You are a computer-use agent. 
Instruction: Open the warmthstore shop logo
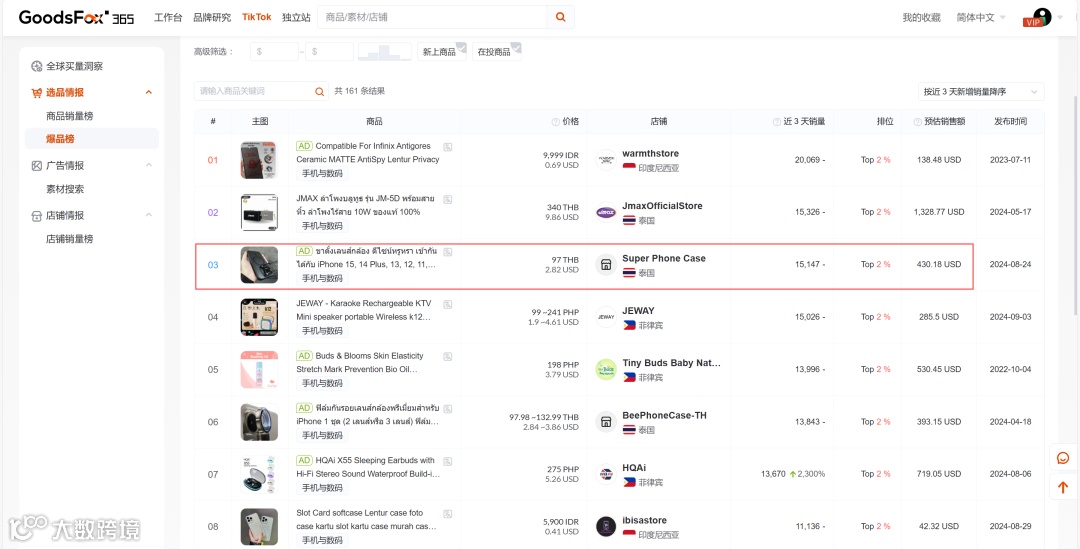coord(605,160)
